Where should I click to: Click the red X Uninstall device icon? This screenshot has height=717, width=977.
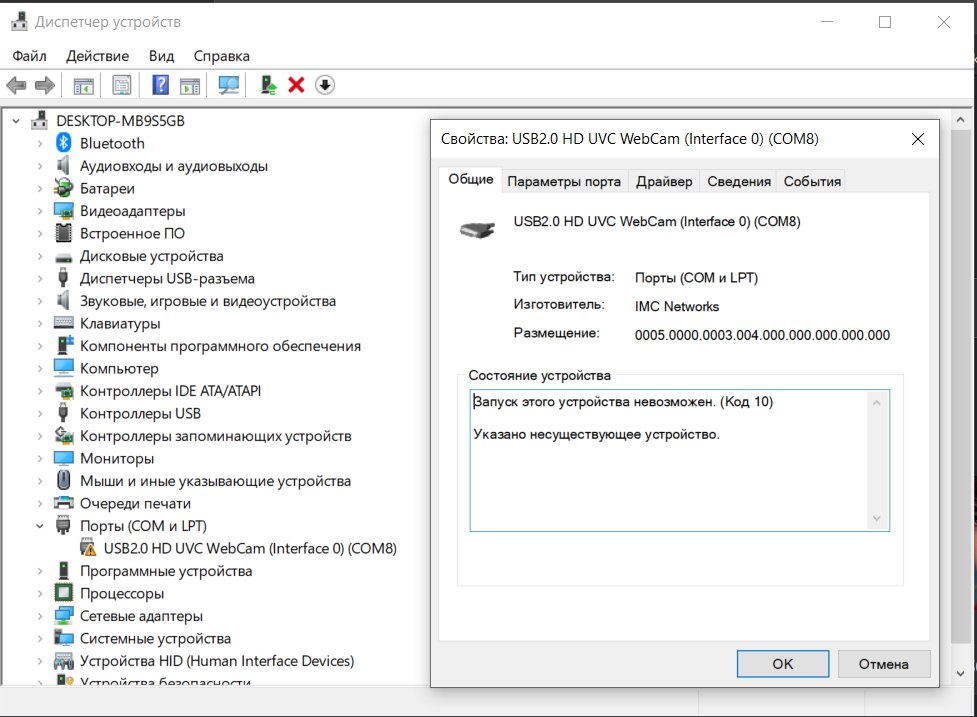coord(296,86)
